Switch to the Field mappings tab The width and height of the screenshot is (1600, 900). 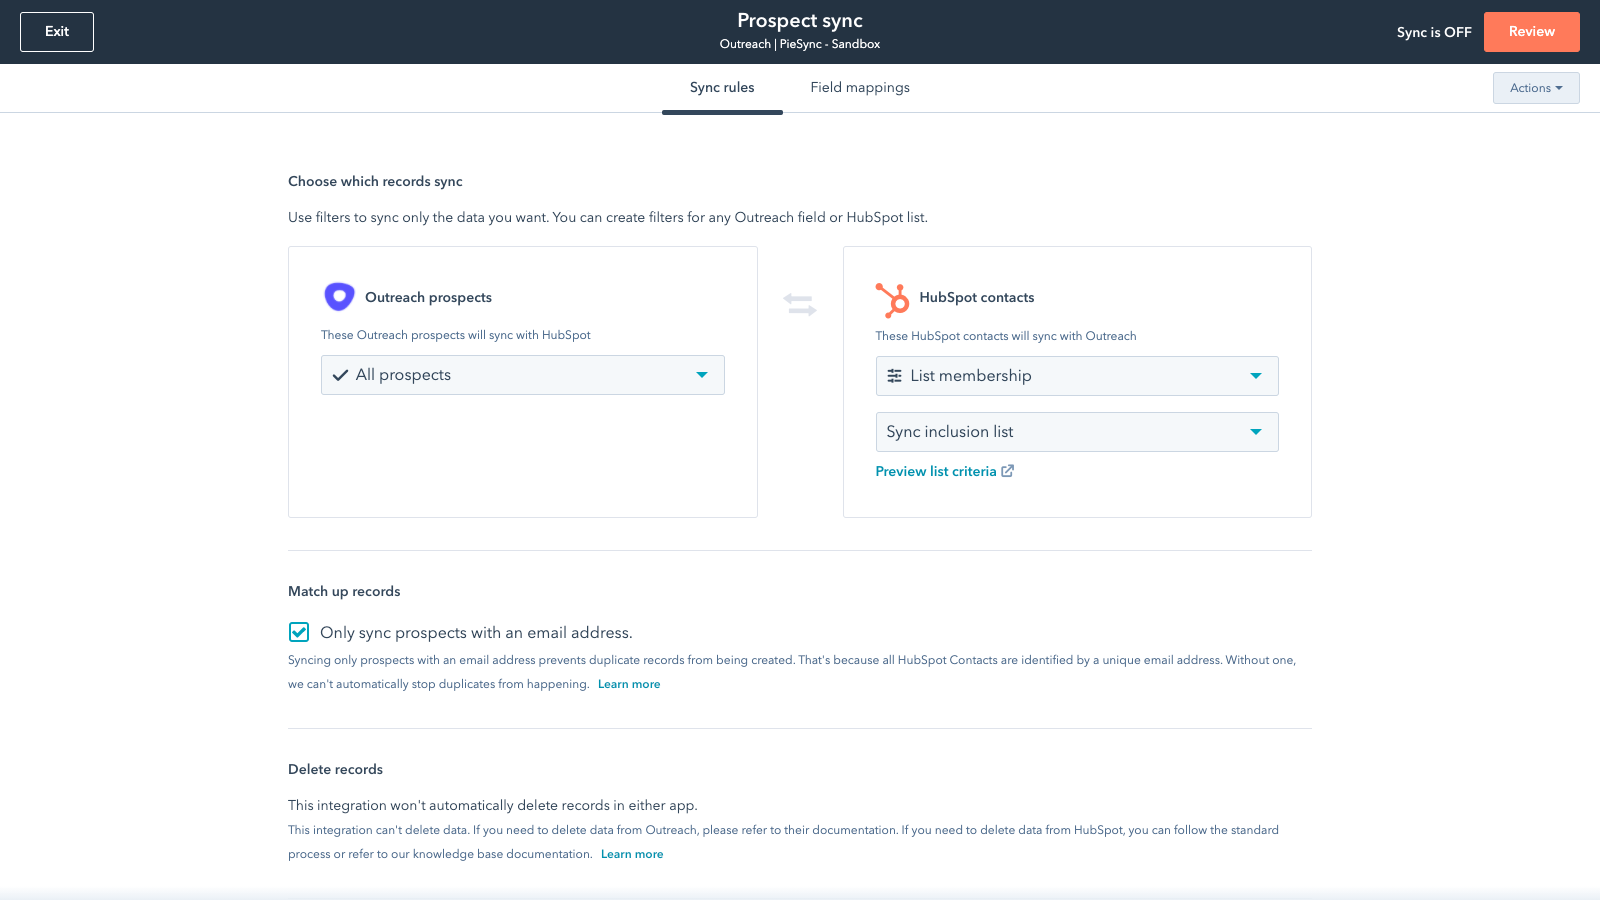860,88
